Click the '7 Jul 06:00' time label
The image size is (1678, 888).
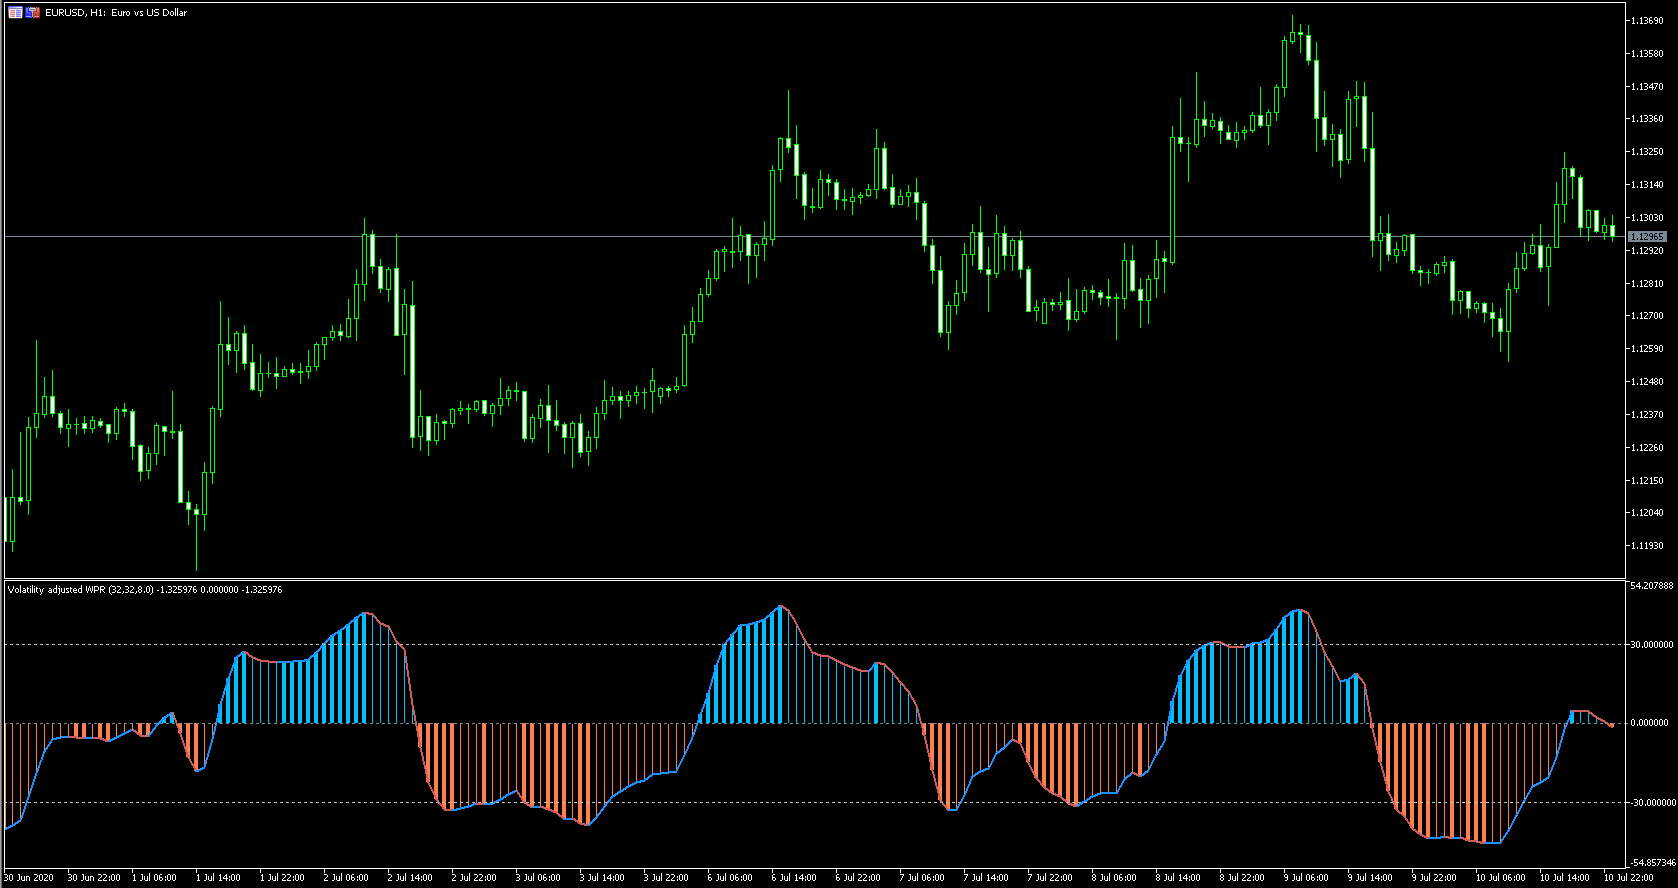[922, 878]
